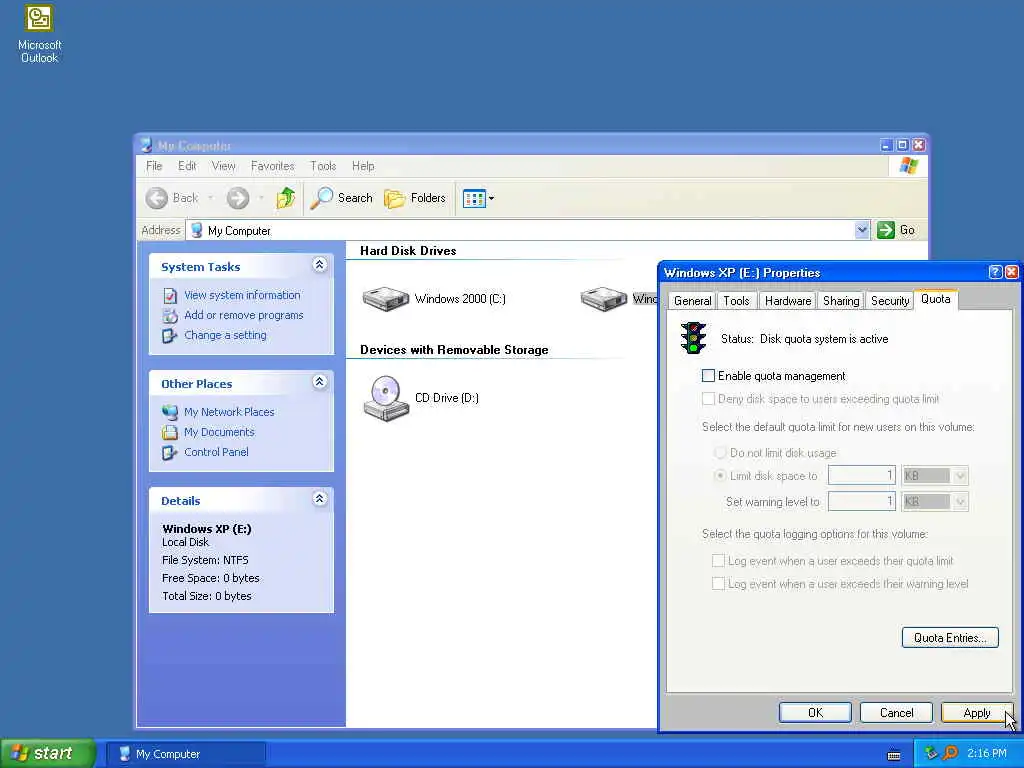The image size is (1024, 768).
Task: Click the Back arrow in My Computer
Action: [x=157, y=198]
